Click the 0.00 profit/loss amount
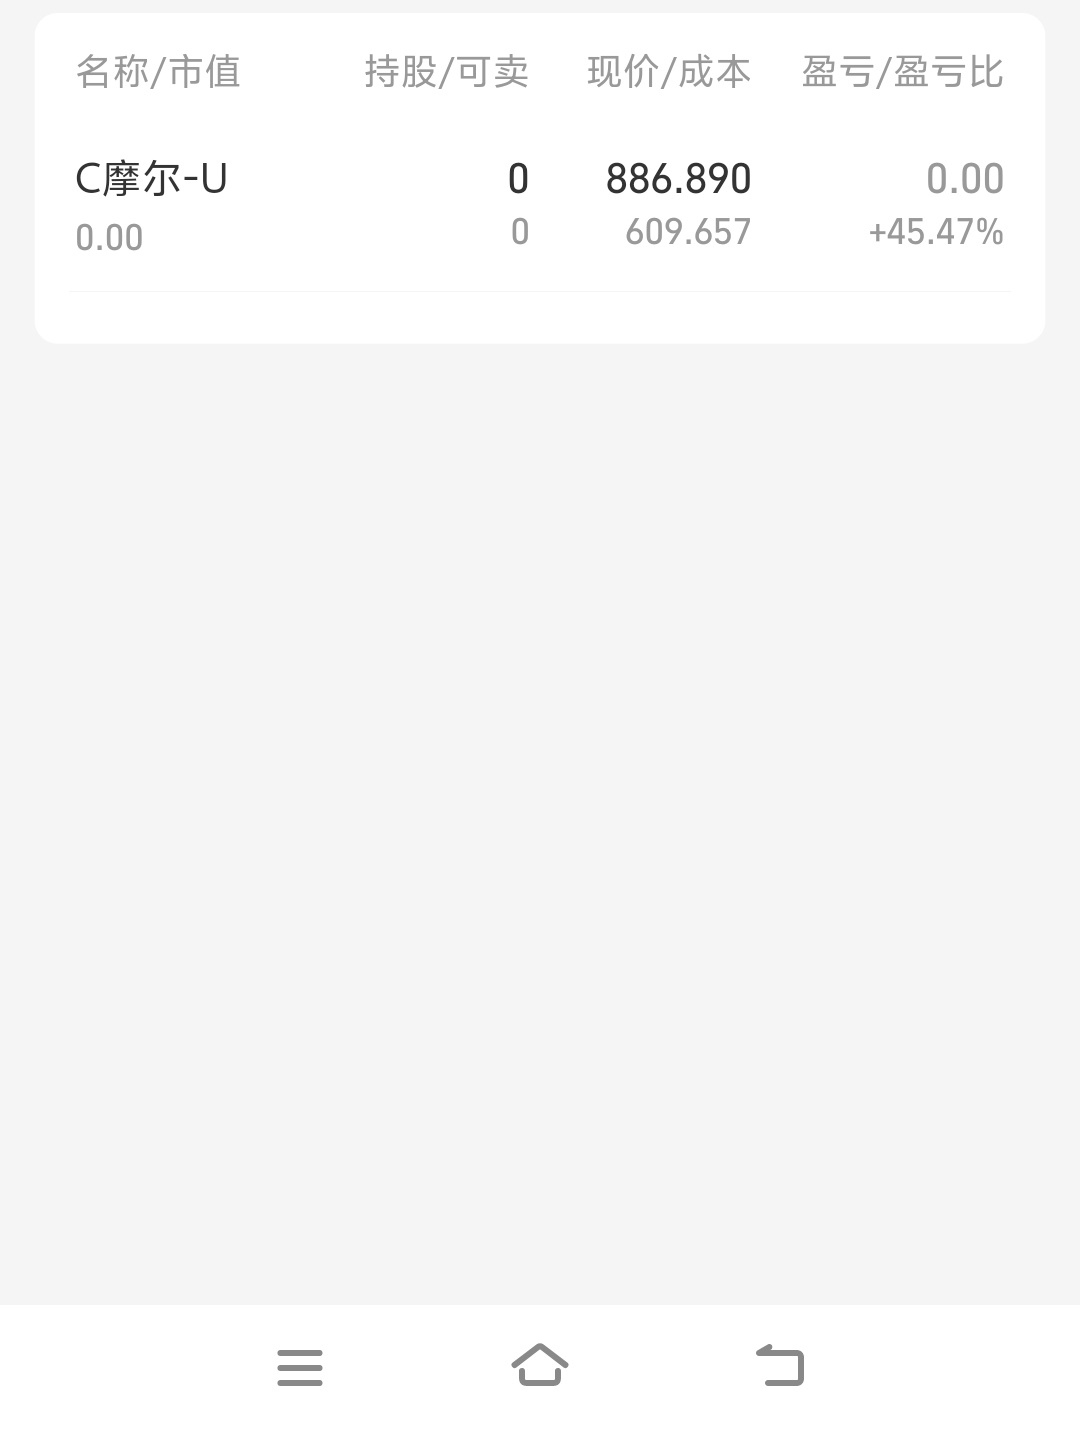This screenshot has height=1431, width=1080. 964,179
